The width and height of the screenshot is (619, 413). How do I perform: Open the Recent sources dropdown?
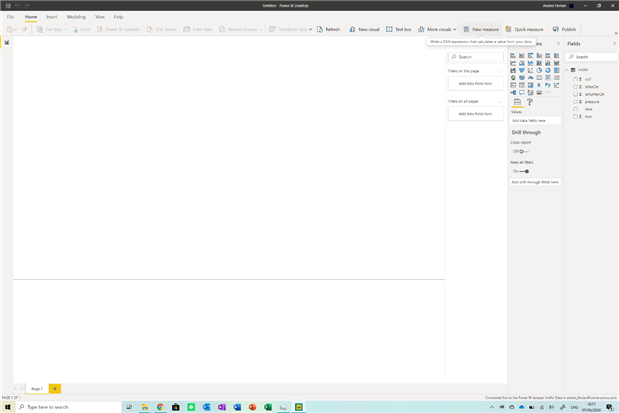(240, 29)
